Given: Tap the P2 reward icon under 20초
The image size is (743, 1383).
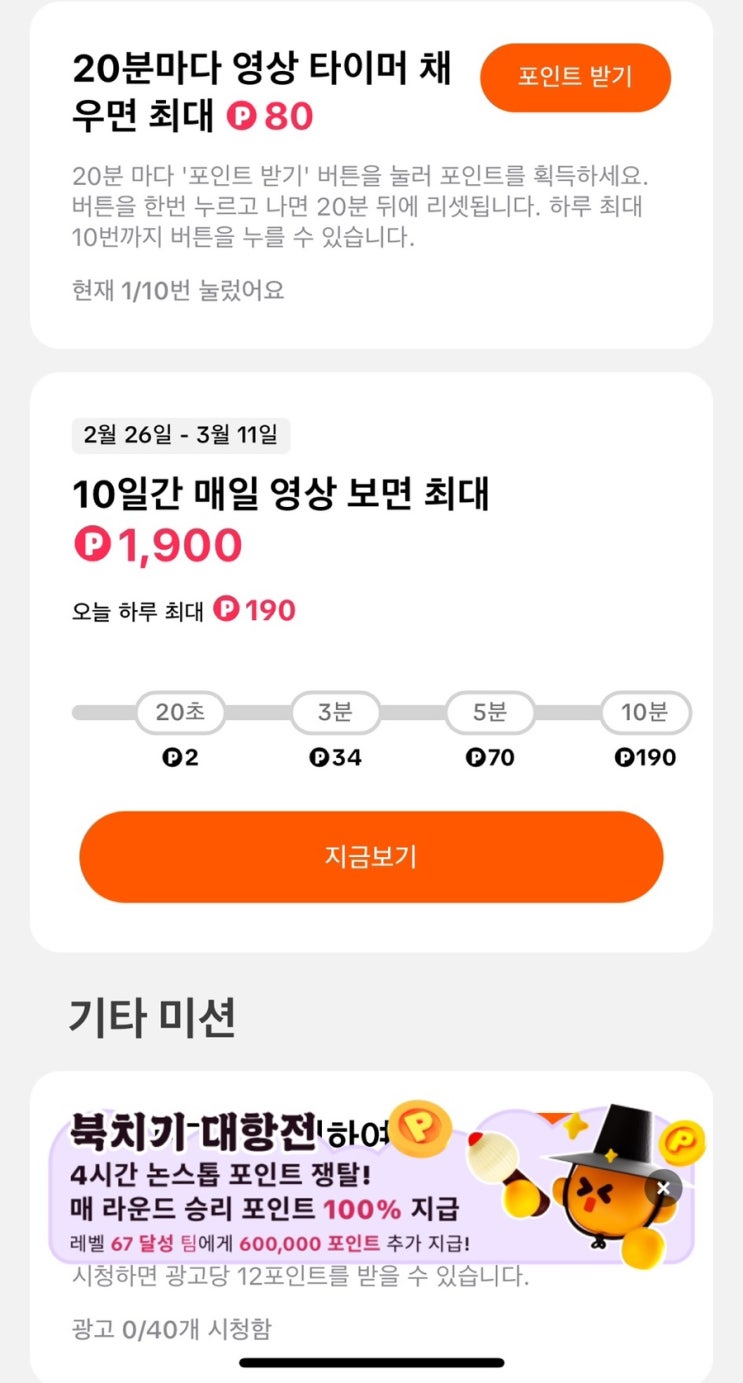Looking at the screenshot, I should [x=172, y=758].
